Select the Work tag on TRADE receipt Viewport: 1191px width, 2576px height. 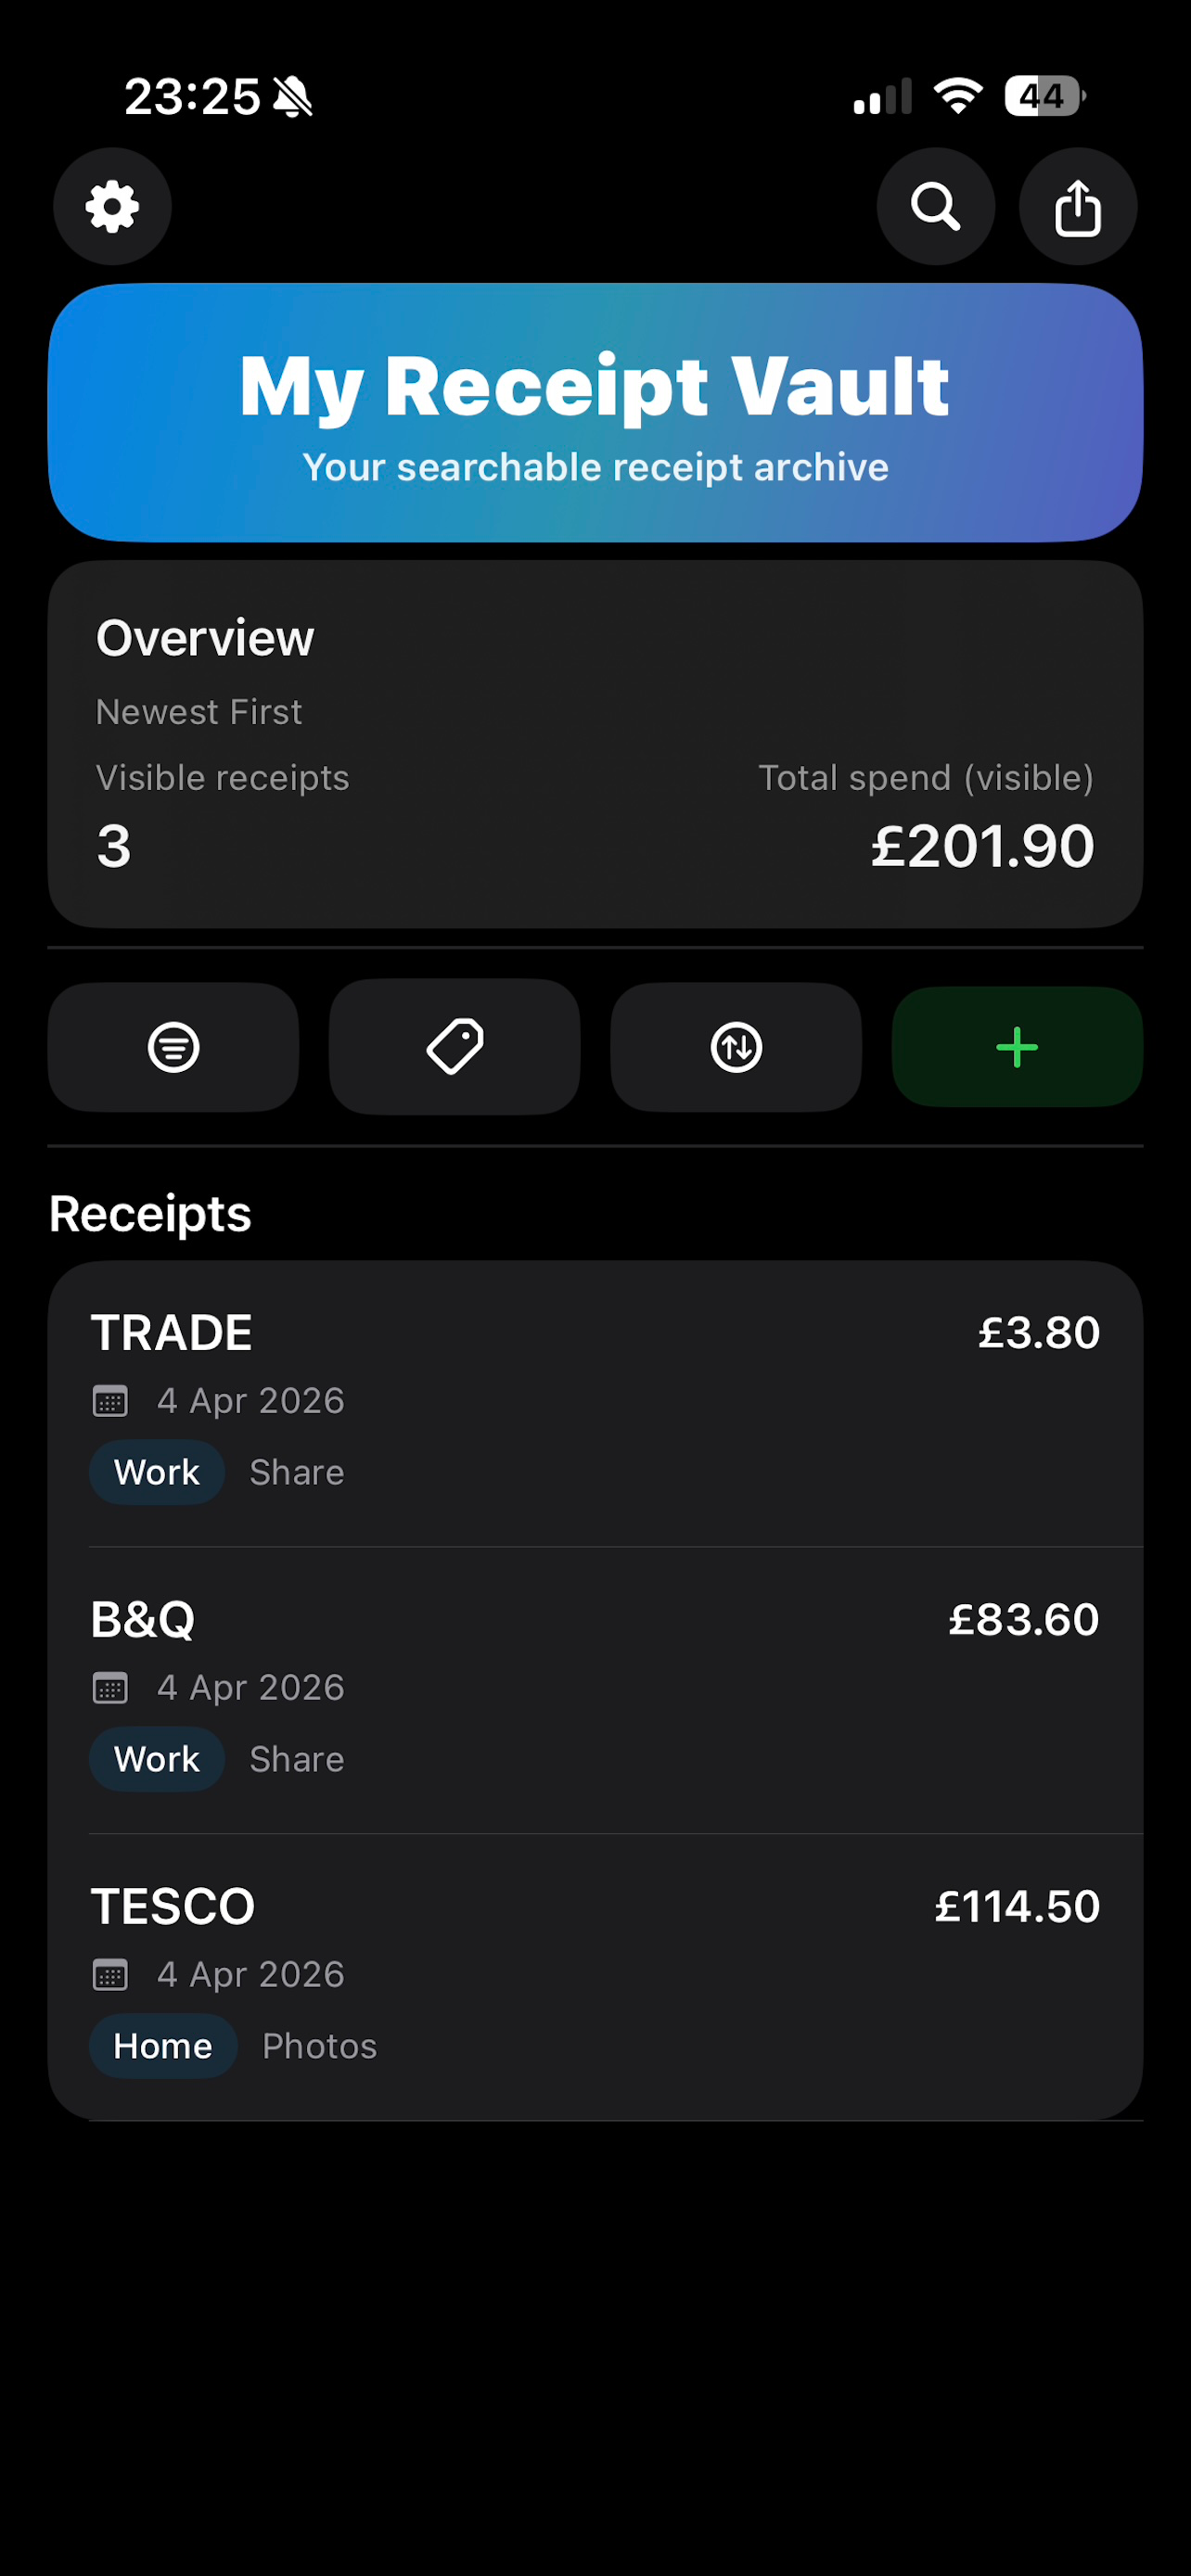157,1472
